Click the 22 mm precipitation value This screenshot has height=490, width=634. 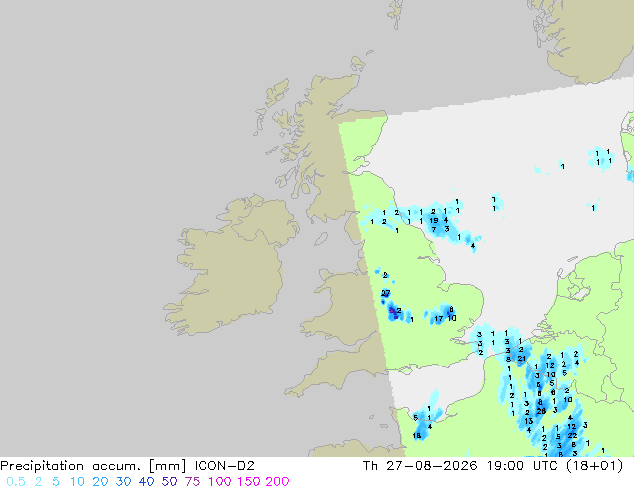(x=572, y=435)
